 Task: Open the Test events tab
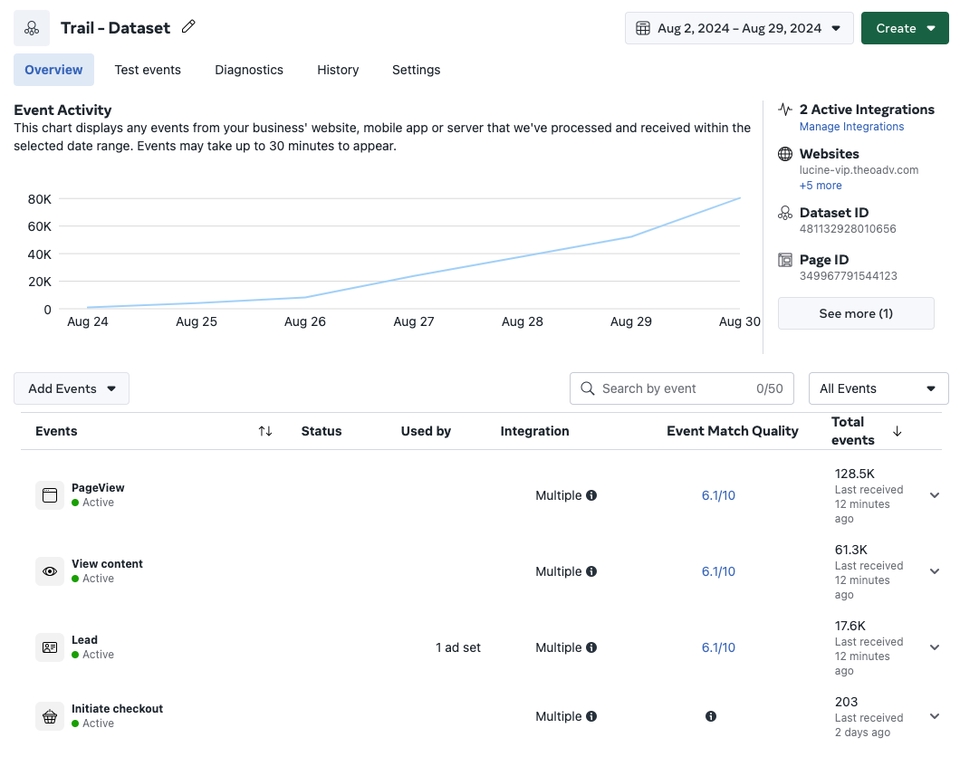(x=148, y=70)
